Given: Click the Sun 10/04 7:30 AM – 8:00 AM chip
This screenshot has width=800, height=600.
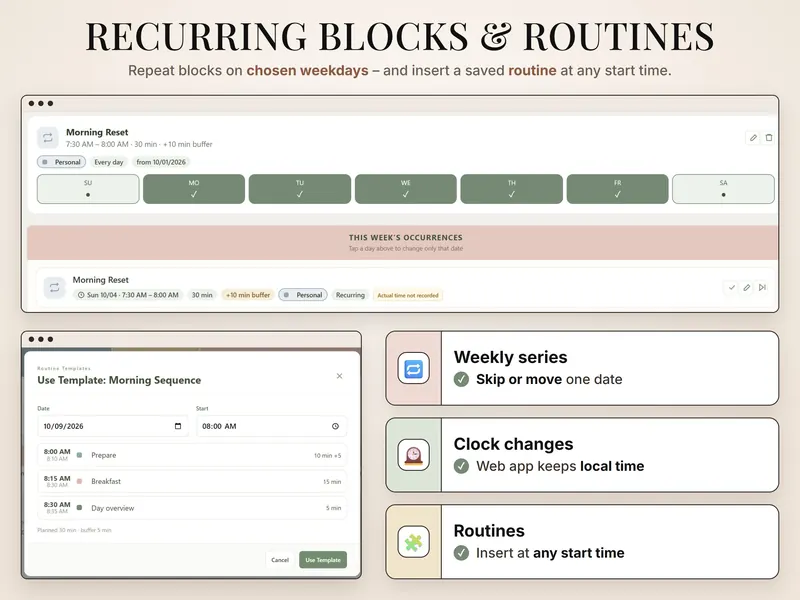Looking at the screenshot, I should [128, 295].
